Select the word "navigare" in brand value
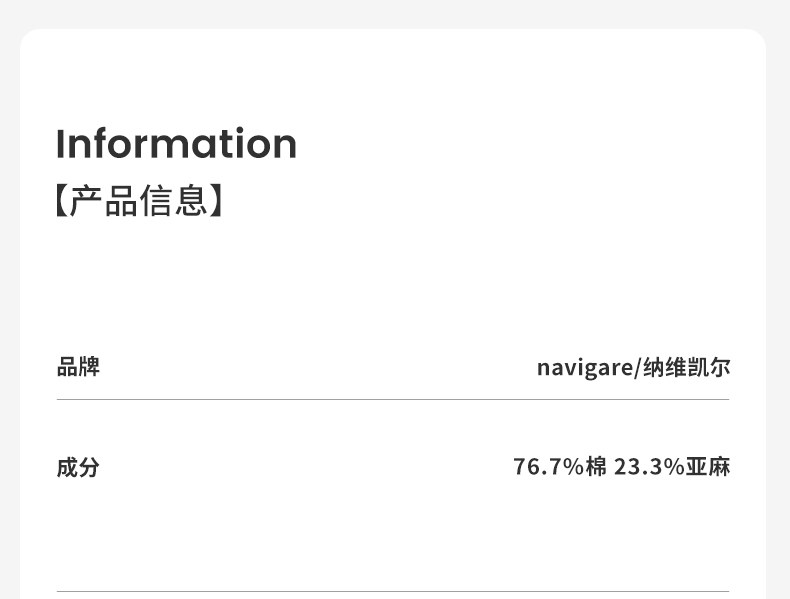 584,369
